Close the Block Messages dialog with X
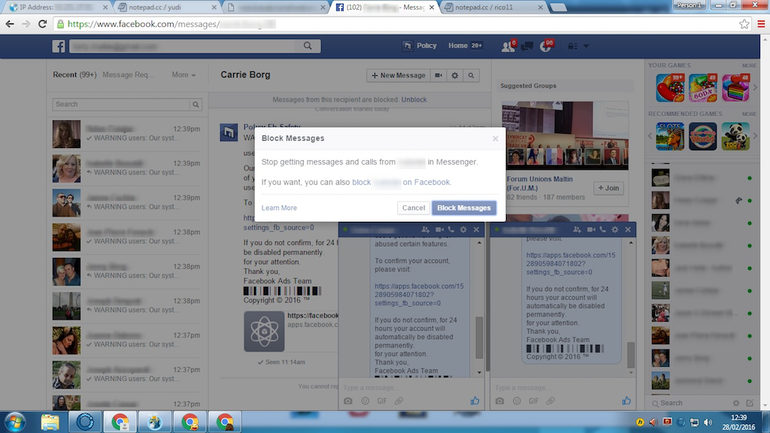 495,138
